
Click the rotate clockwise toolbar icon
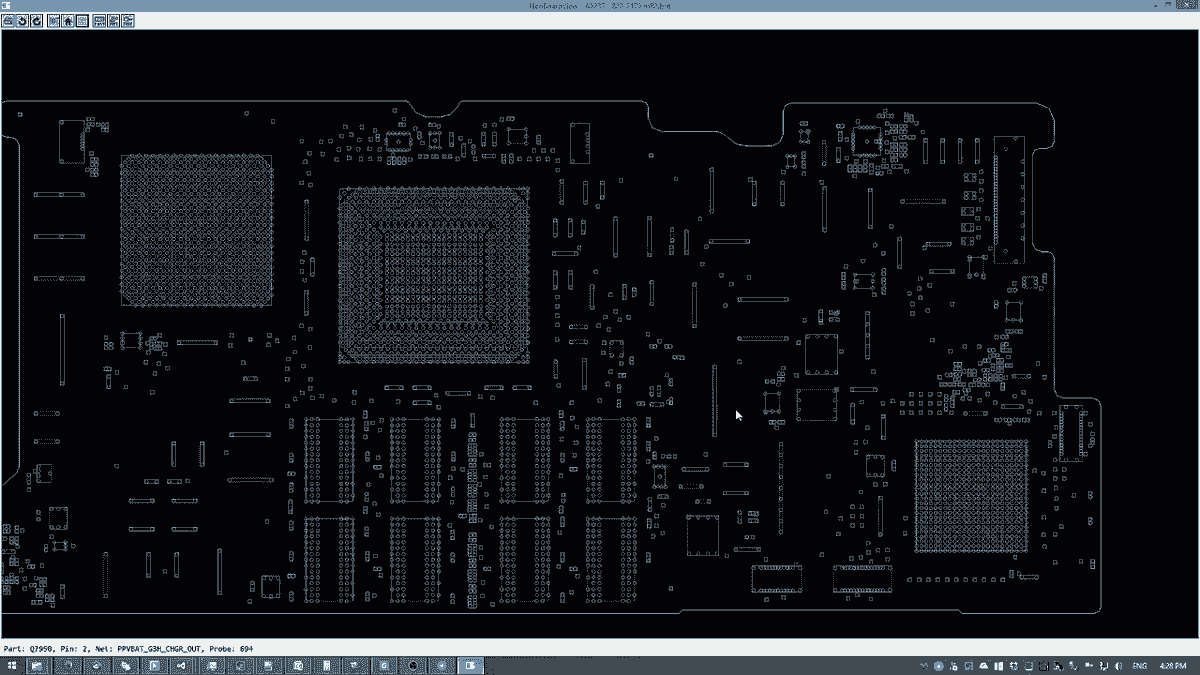point(36,20)
